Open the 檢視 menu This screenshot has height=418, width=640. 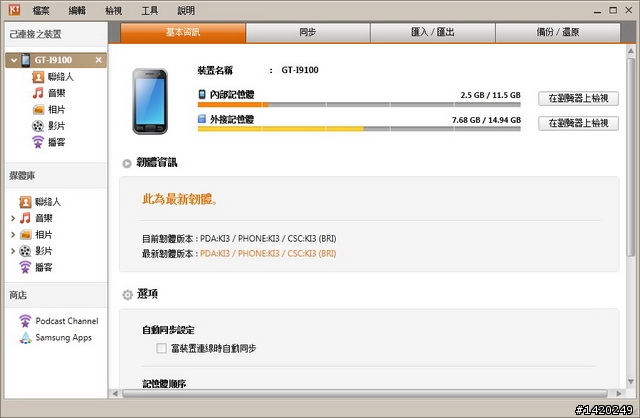[113, 11]
